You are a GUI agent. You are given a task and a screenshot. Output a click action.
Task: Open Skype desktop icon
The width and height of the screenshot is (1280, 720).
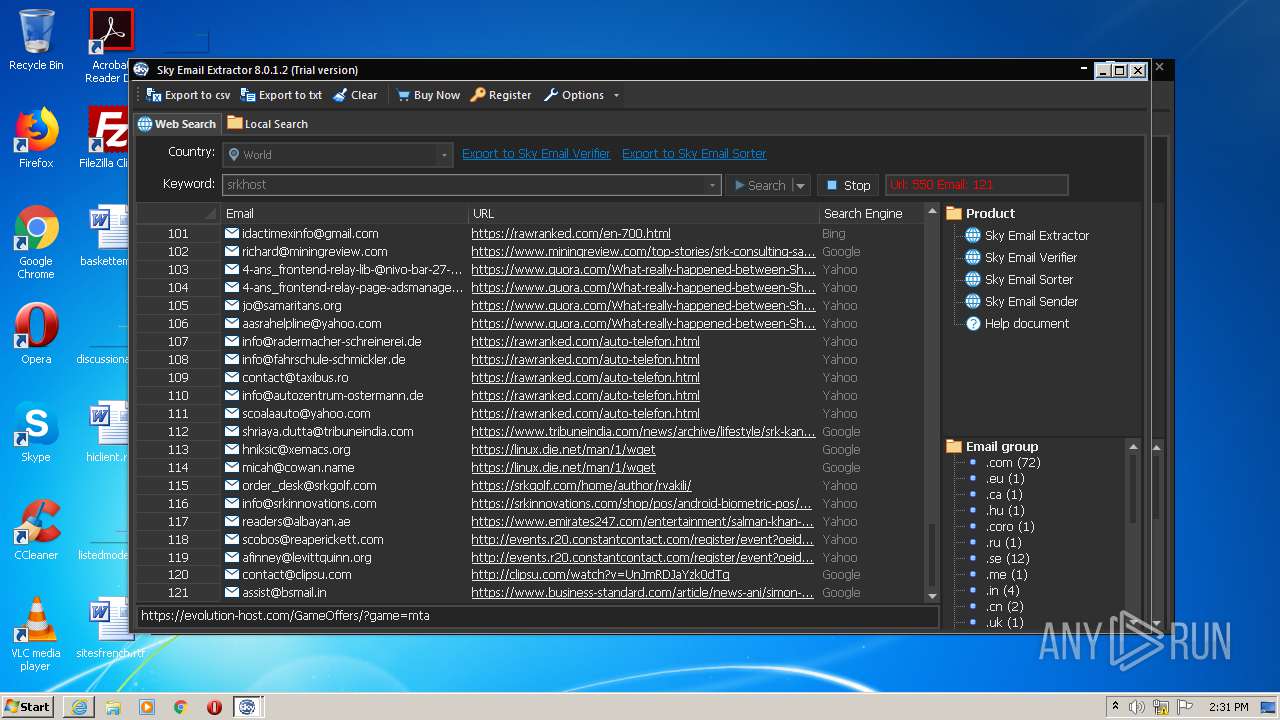pyautogui.click(x=36, y=432)
